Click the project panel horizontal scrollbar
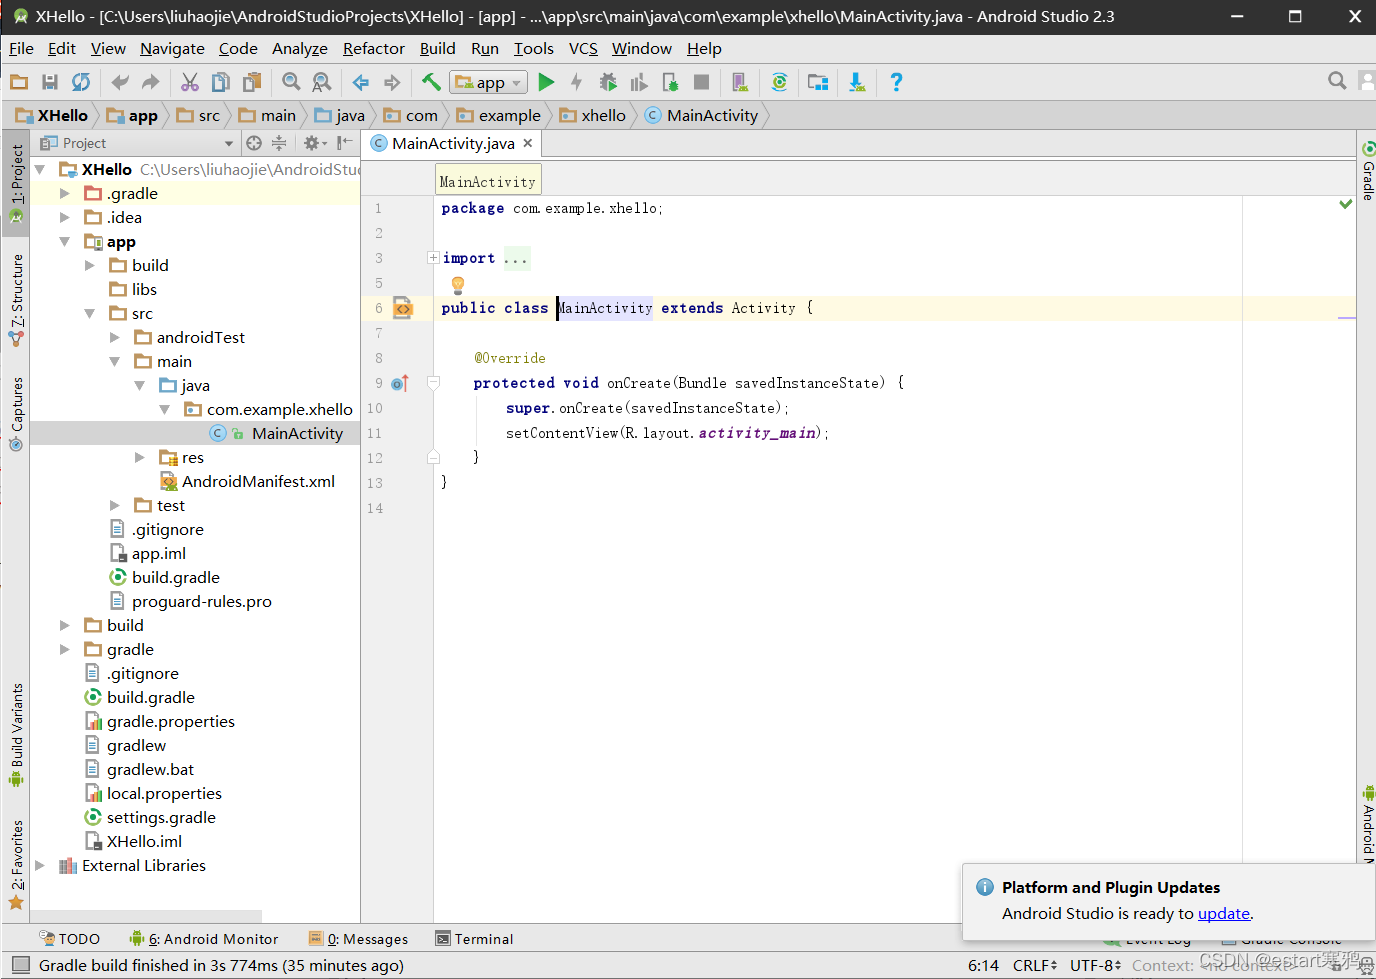 click(x=146, y=915)
